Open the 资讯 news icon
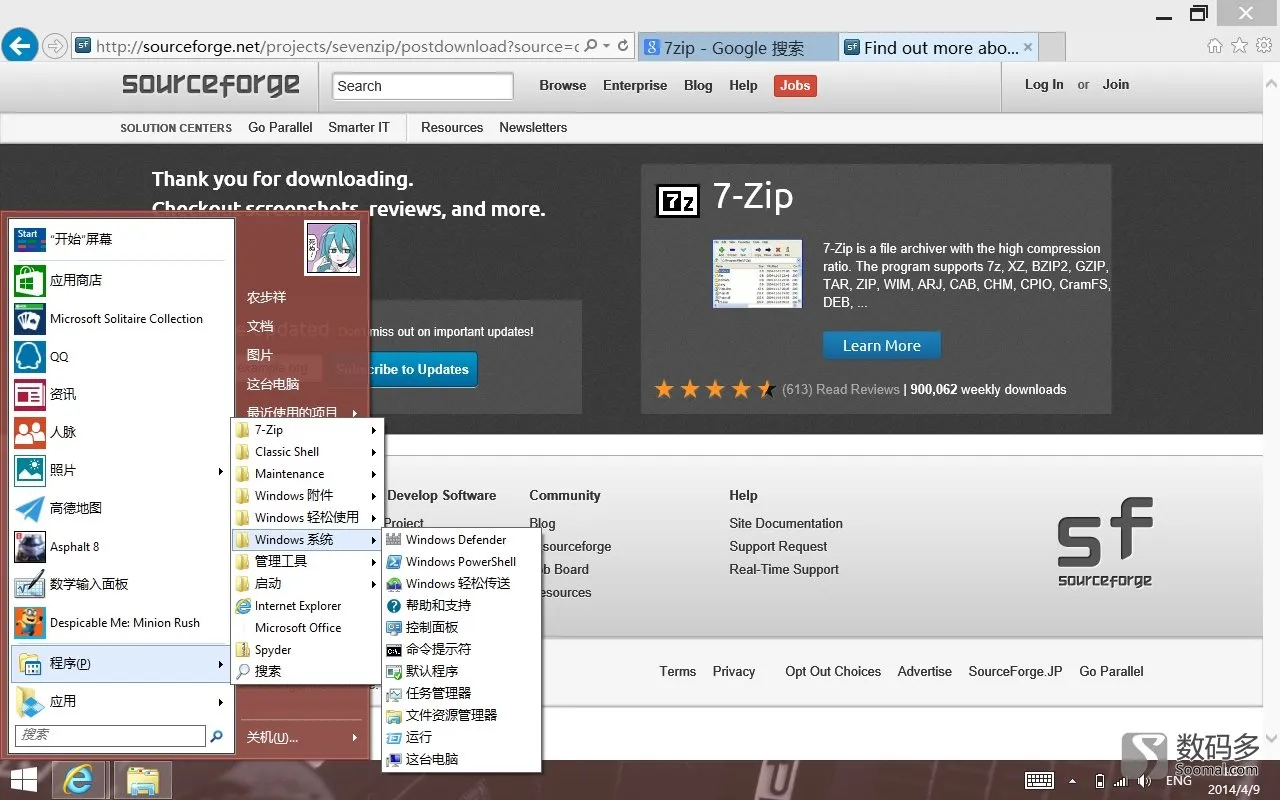Screen dimensions: 1280x800 click(x=30, y=395)
